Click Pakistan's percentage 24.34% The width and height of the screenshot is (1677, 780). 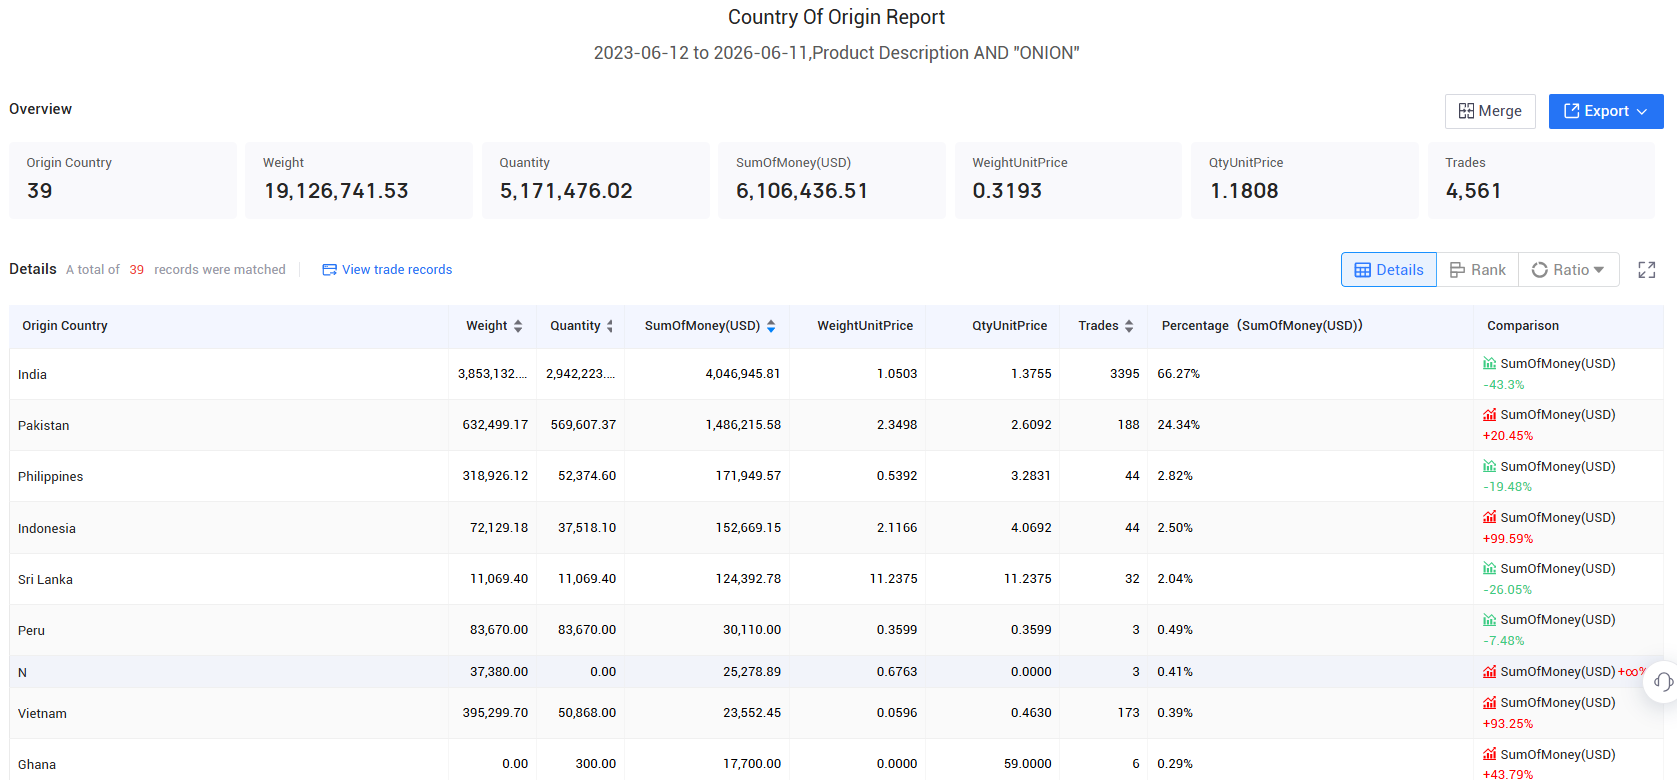coord(1178,425)
